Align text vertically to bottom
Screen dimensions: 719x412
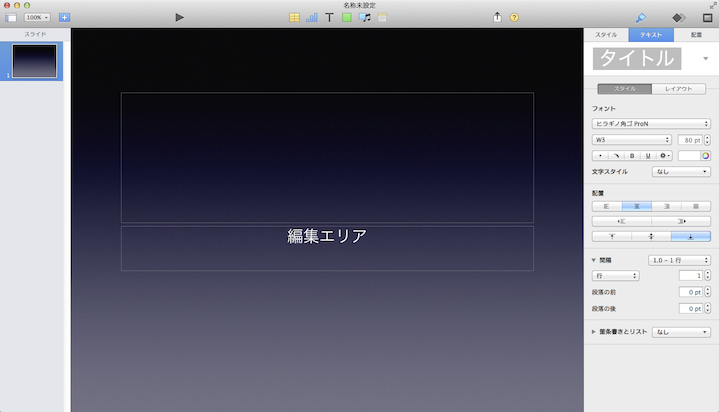[x=691, y=236]
